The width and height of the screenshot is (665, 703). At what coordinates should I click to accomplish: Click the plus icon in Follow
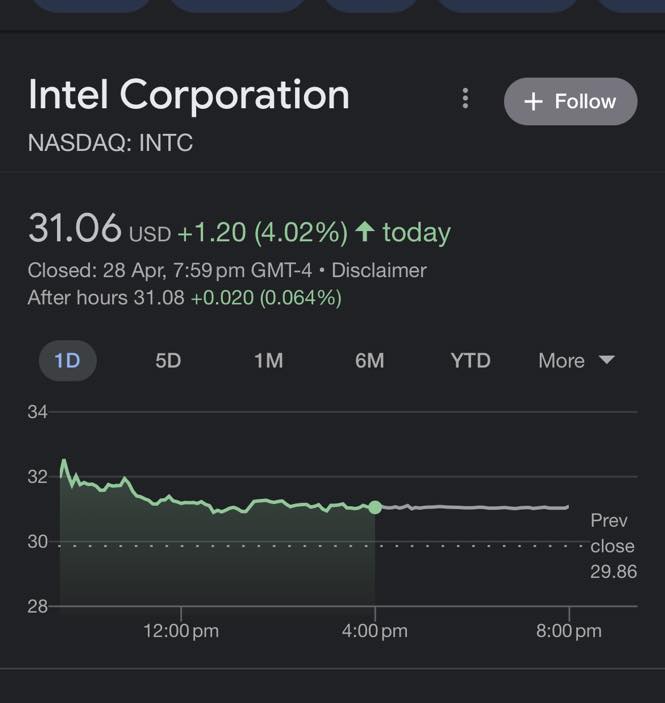click(x=533, y=102)
